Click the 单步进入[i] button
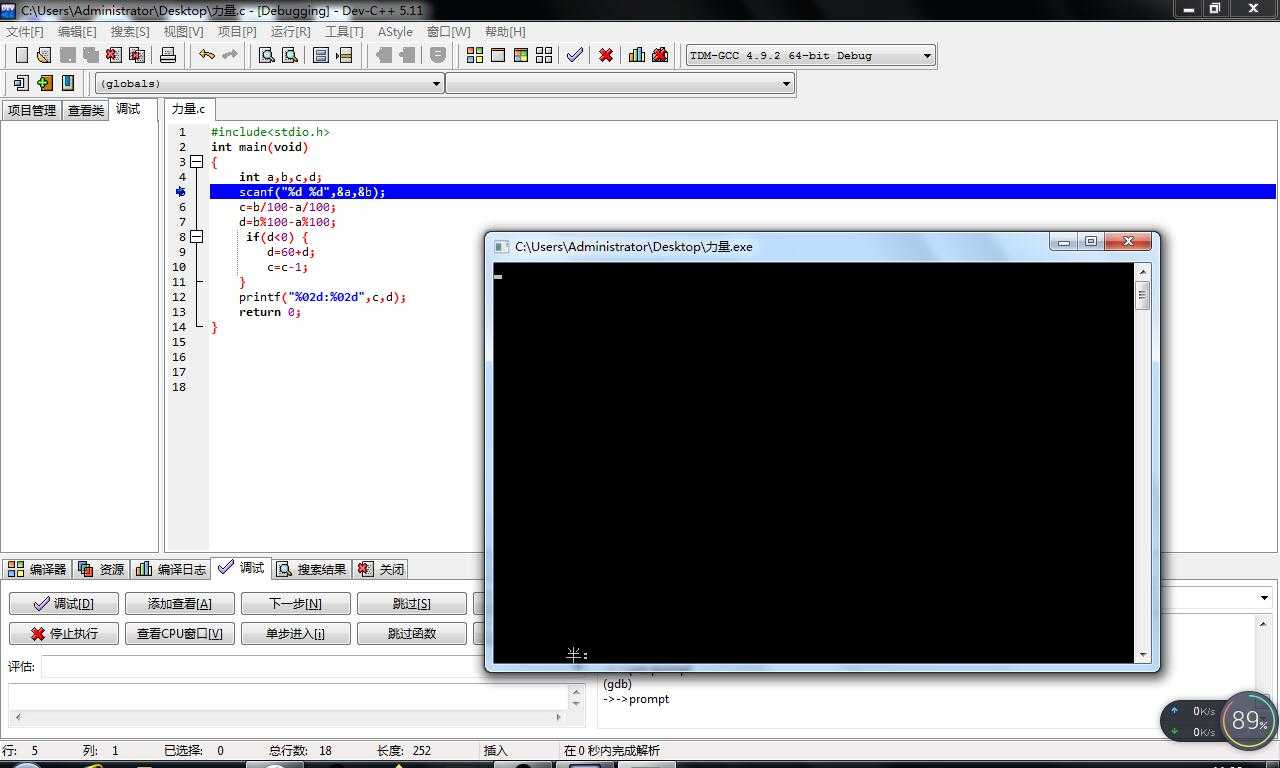 (x=296, y=634)
